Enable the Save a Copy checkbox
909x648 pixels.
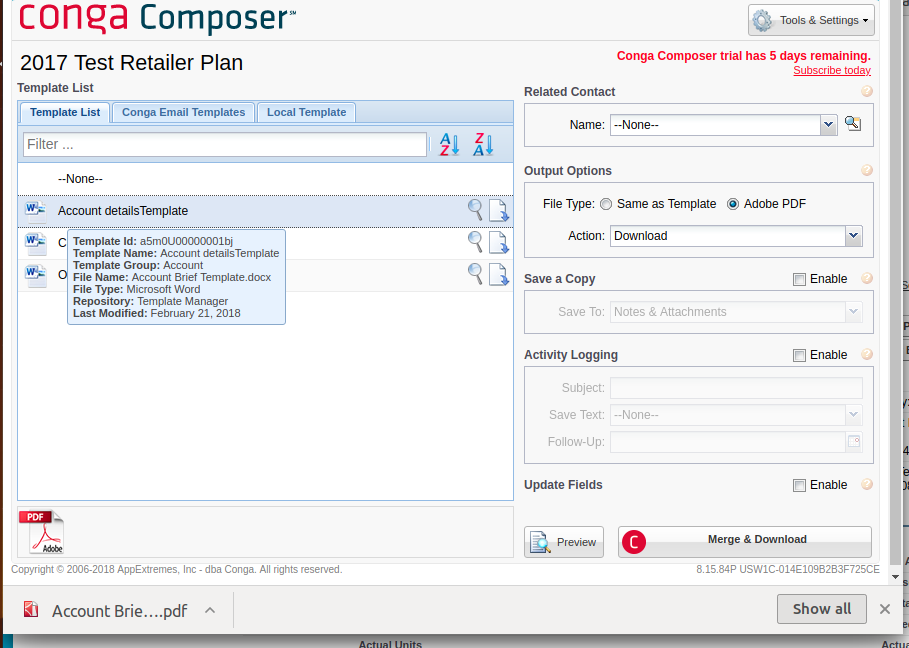[x=799, y=279]
